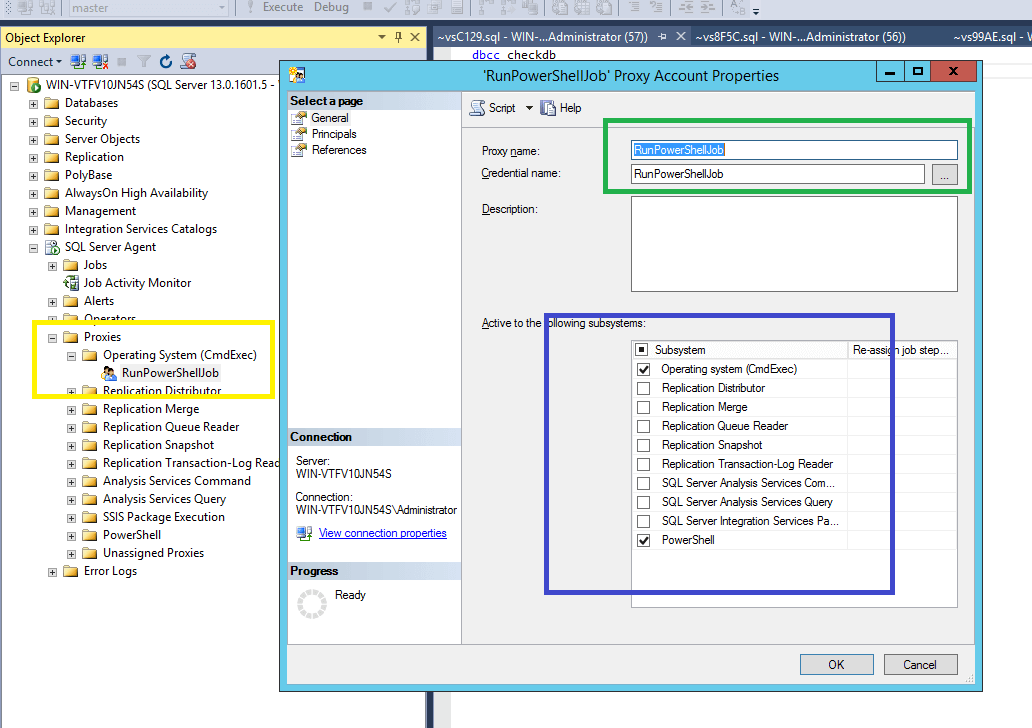Check SQL Server Analysis Services Query subsystem
1032x728 pixels.
[644, 502]
